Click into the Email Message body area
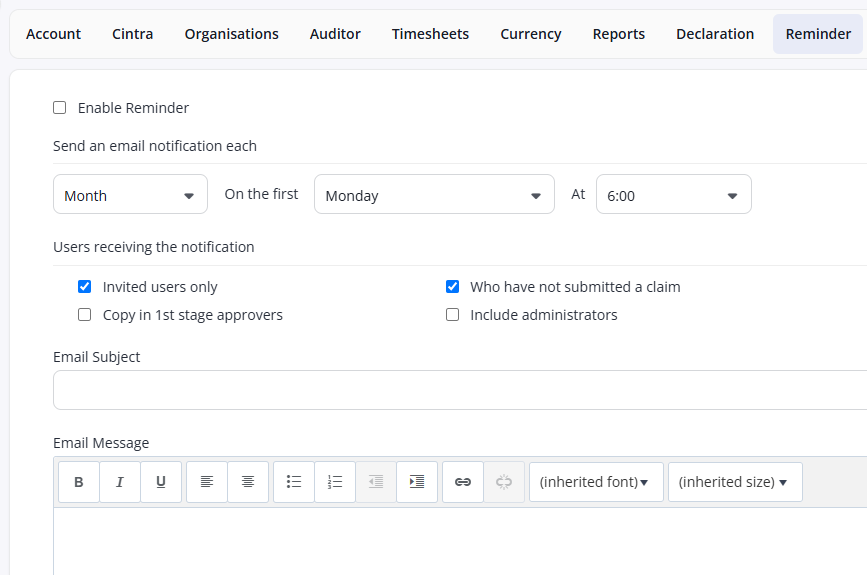The image size is (867, 575). click(460, 541)
